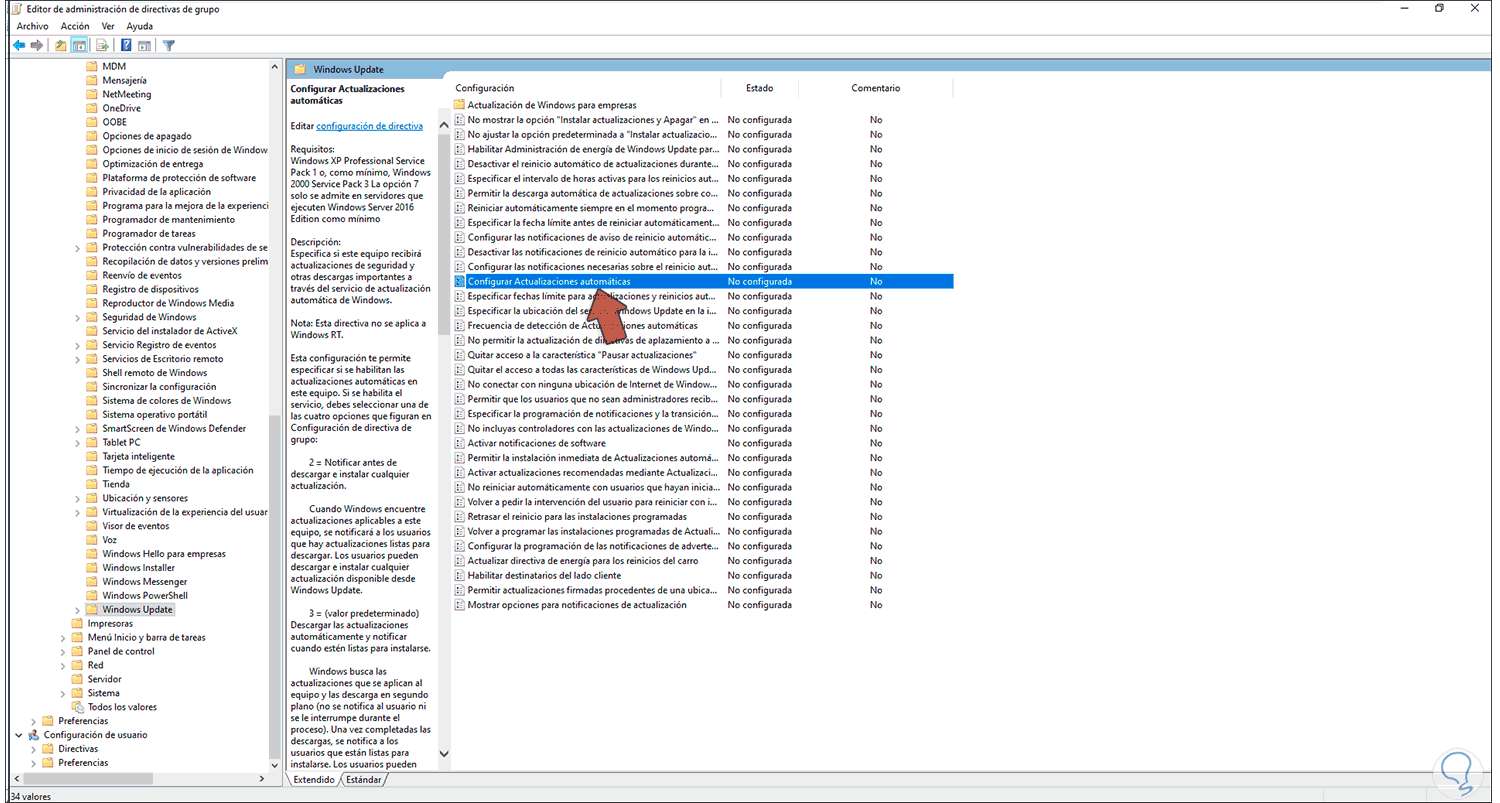
Task: Expand the Sistema tree node
Action: tap(63, 693)
